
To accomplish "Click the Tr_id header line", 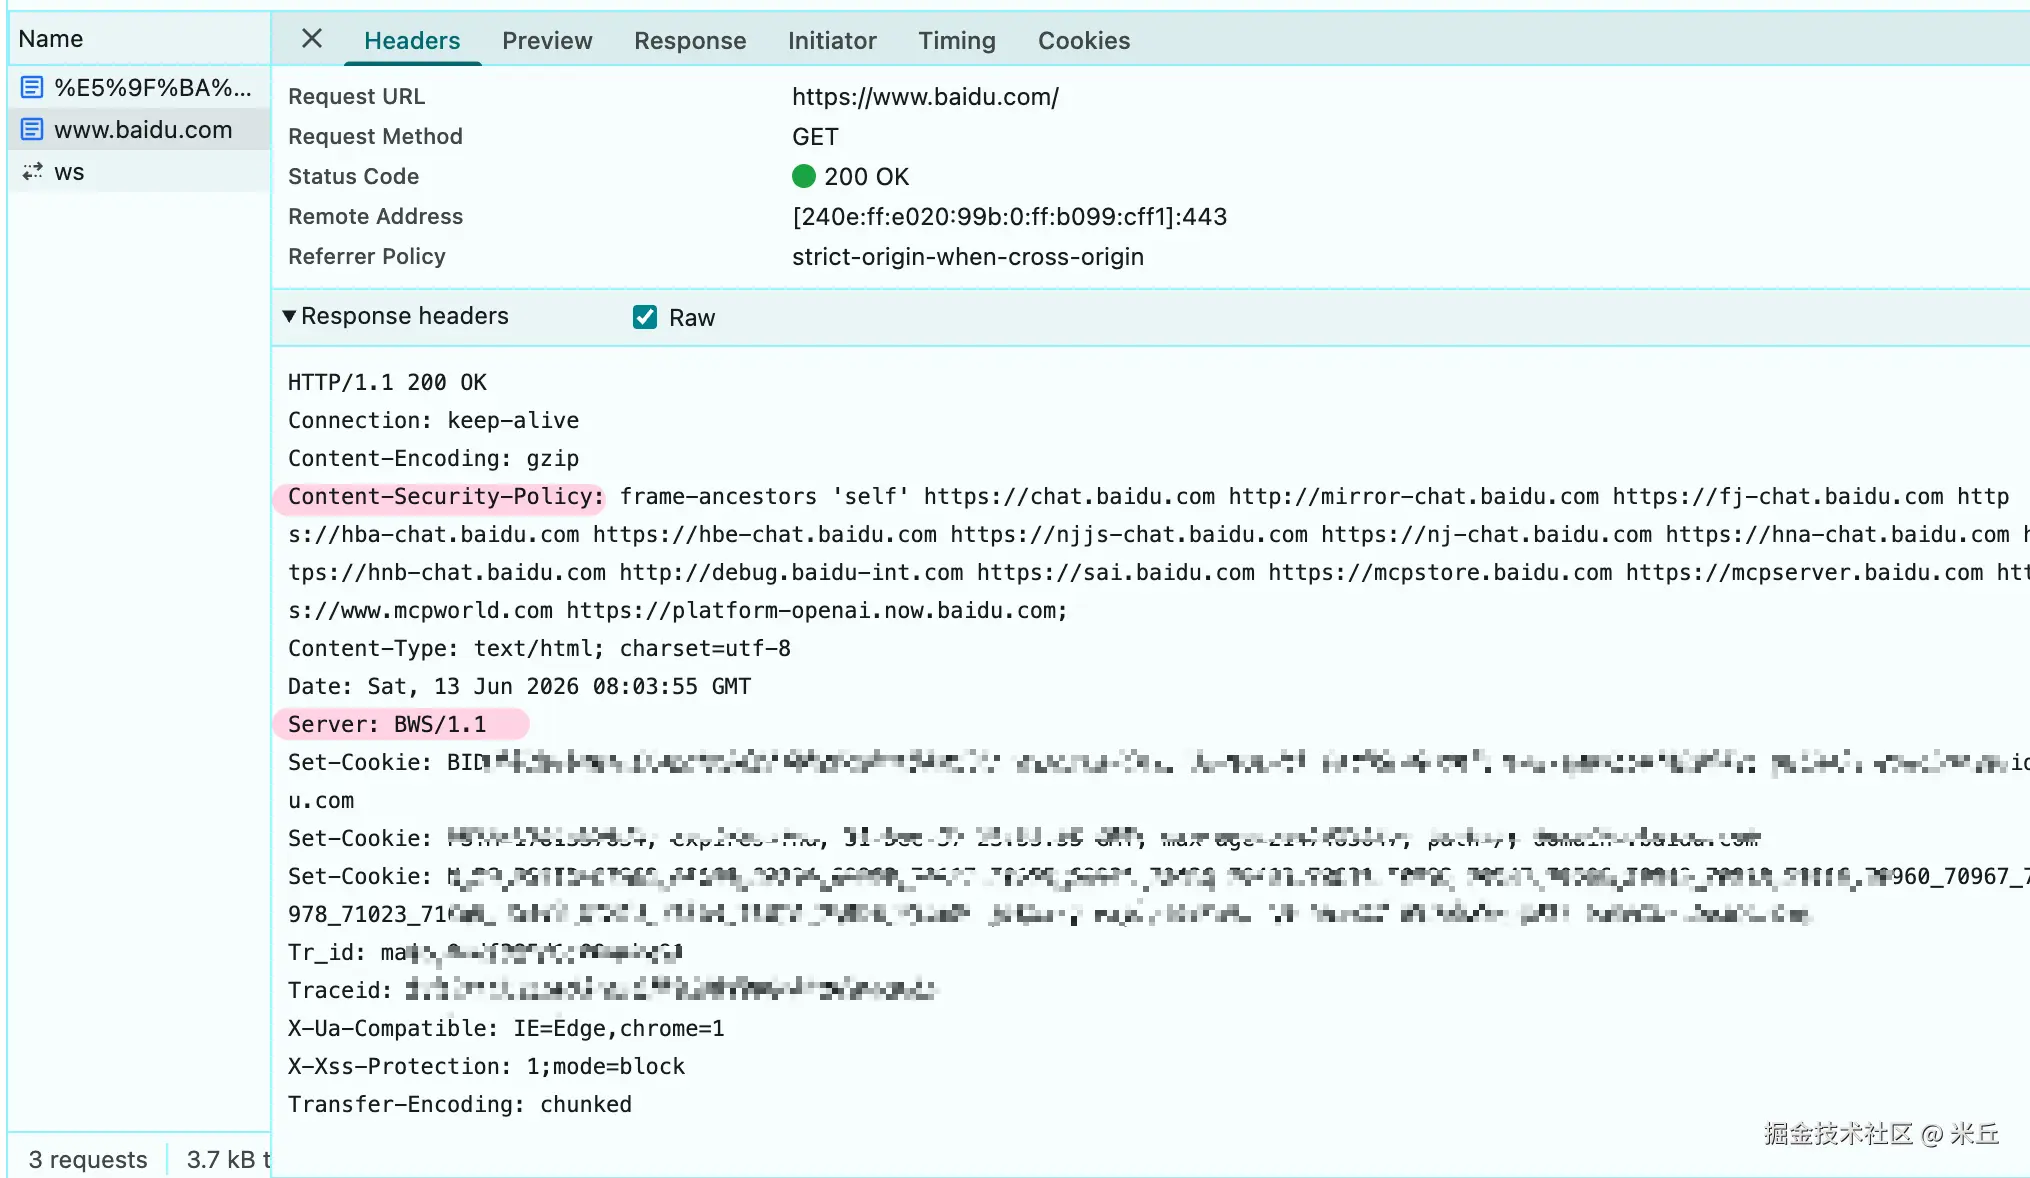I will 485,953.
